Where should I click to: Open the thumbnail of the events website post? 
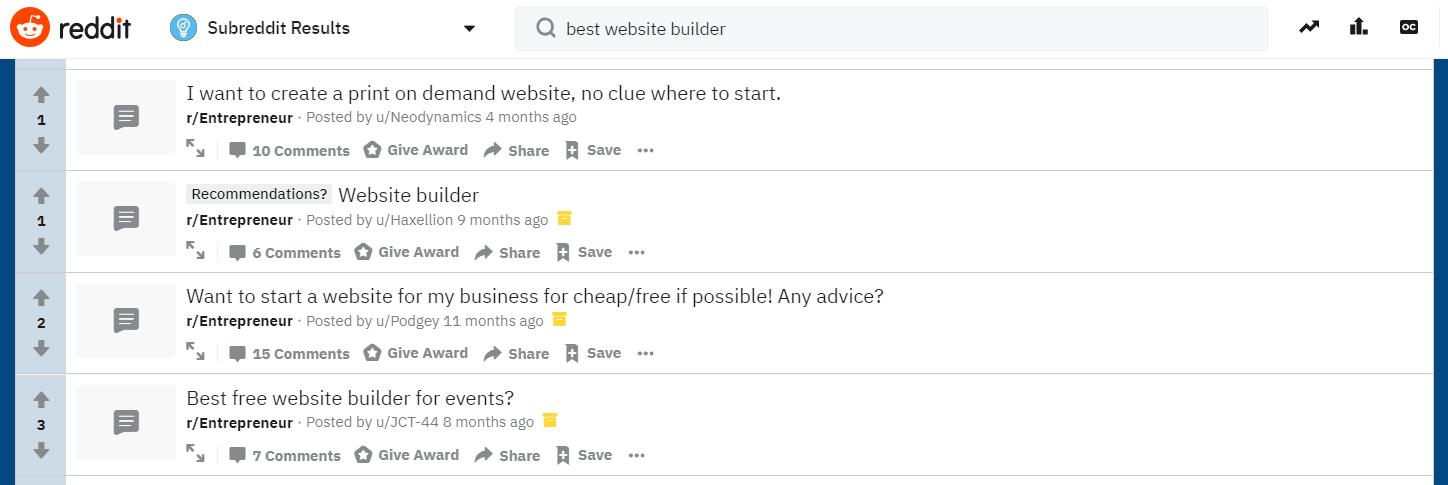[126, 421]
